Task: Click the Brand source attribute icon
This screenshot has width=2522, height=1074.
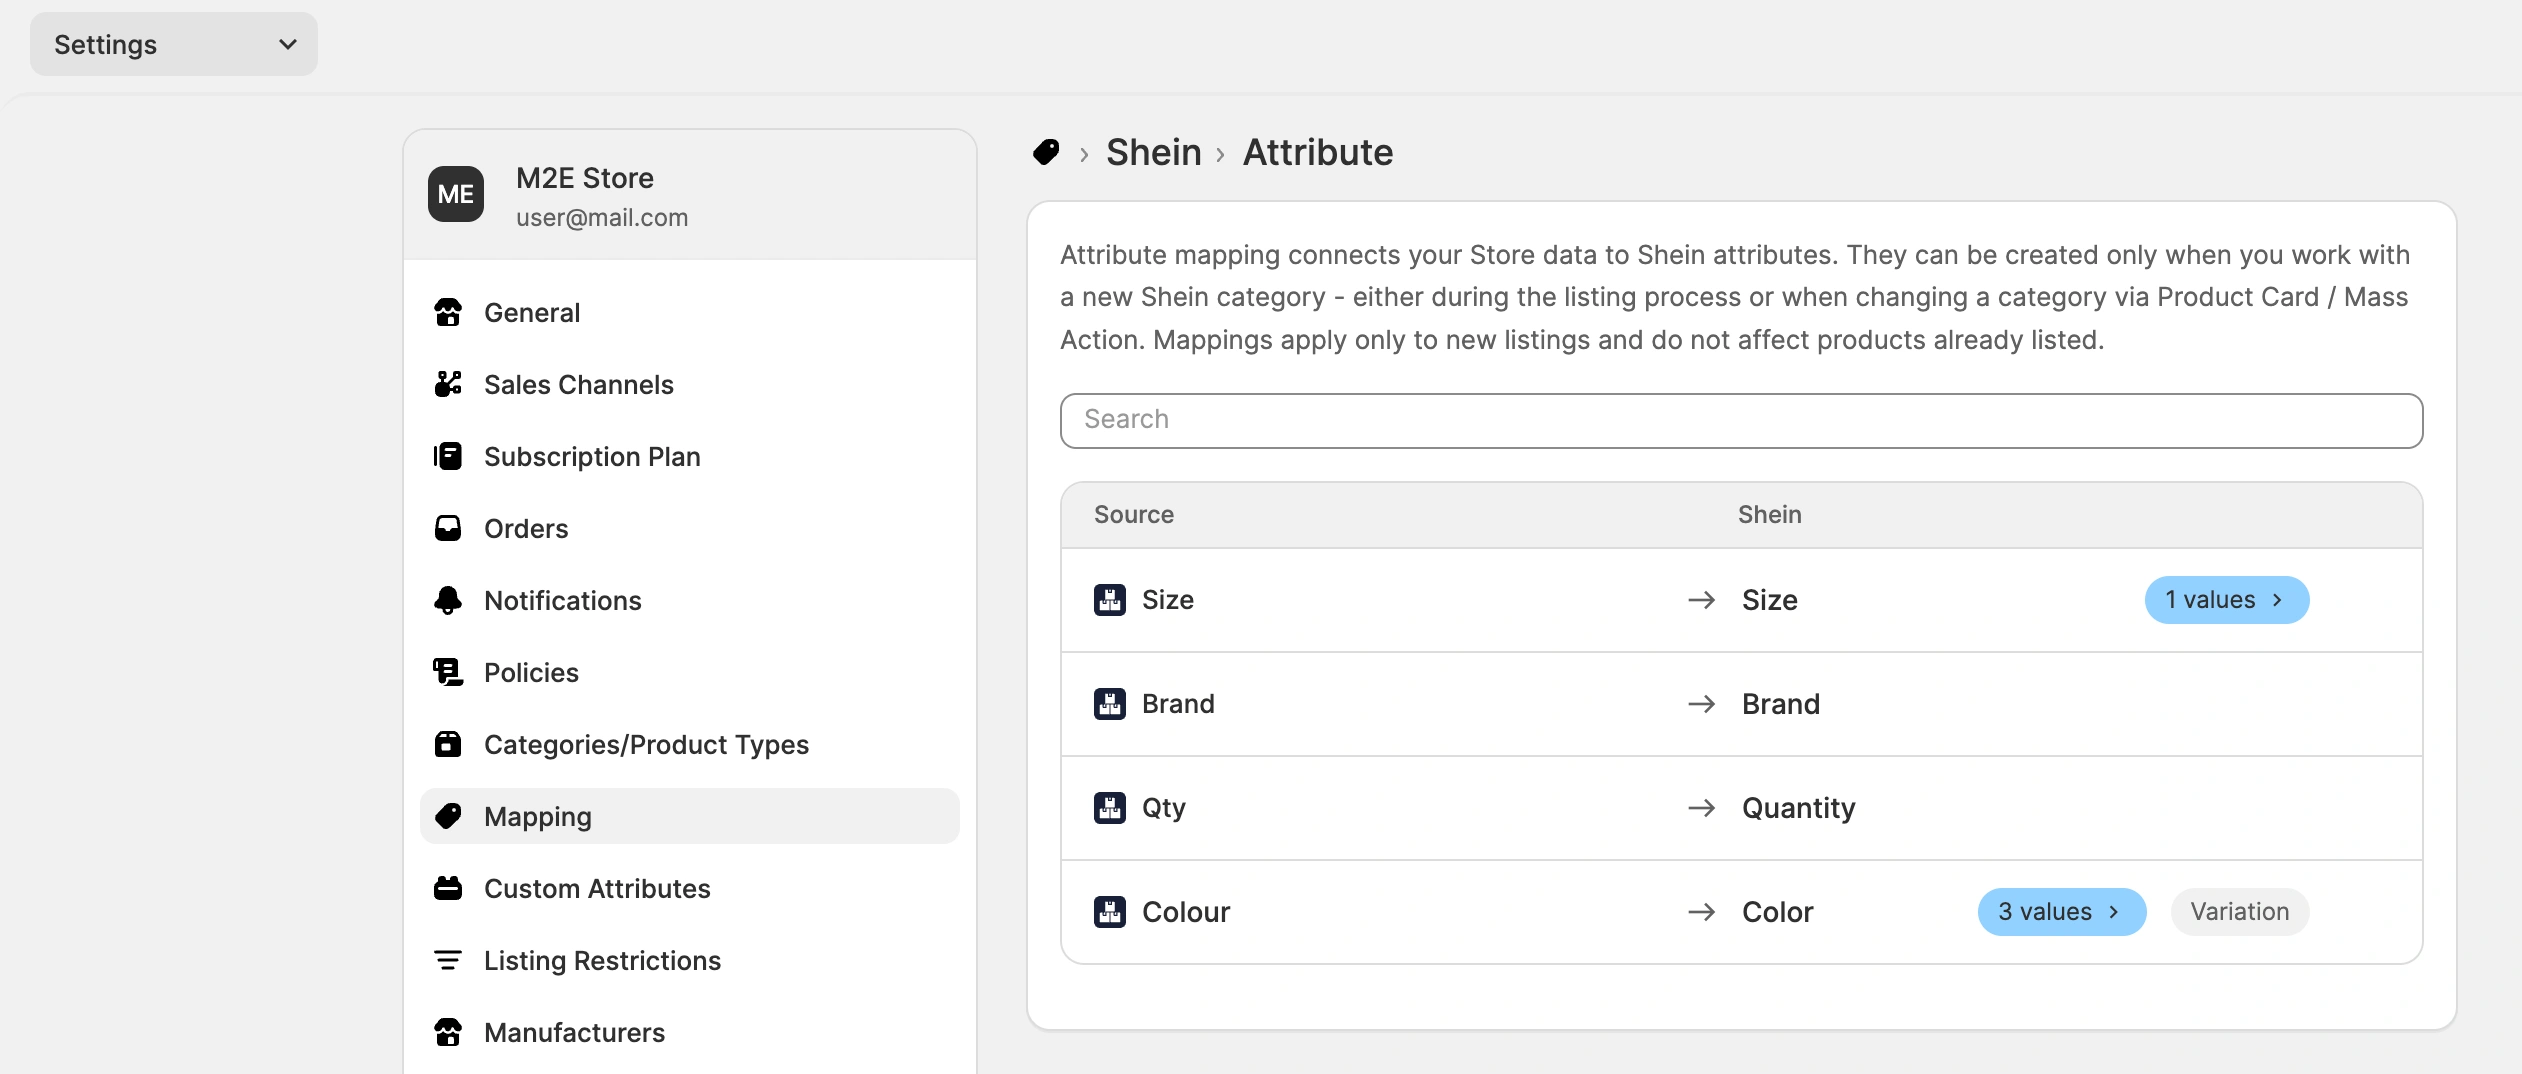Action: click(x=1110, y=704)
